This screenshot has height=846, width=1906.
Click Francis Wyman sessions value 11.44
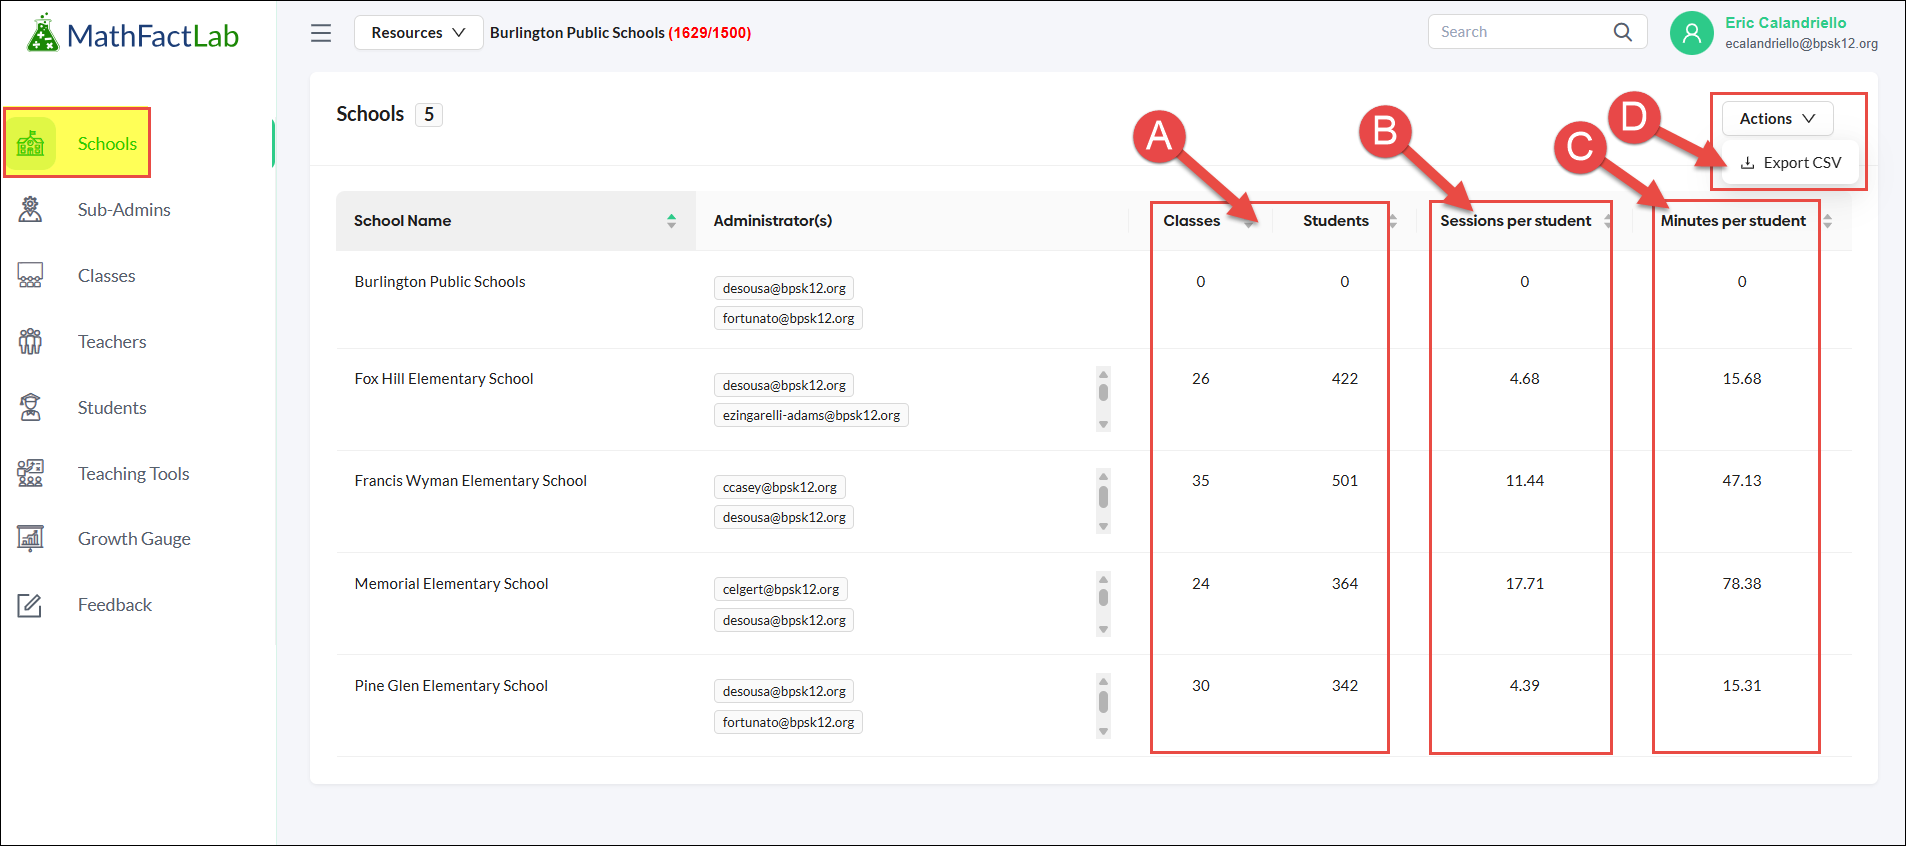(x=1524, y=481)
